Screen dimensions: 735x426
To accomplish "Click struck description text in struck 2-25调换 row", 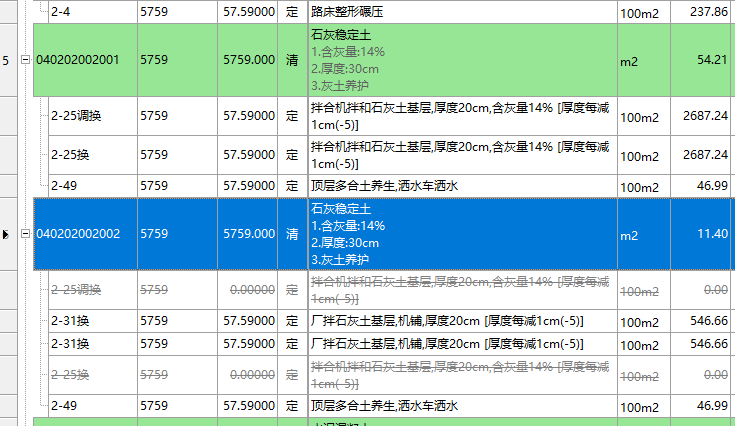I will [x=460, y=290].
